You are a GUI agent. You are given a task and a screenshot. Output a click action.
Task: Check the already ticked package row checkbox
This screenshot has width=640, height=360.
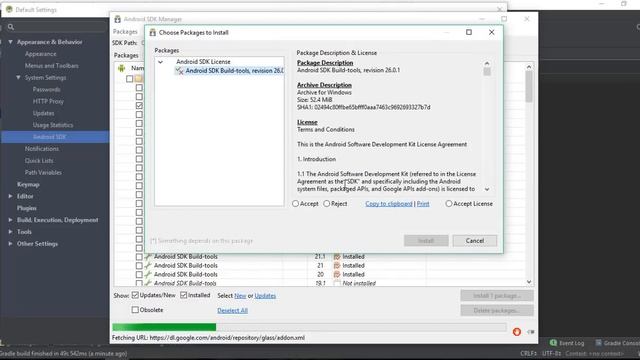(x=139, y=105)
